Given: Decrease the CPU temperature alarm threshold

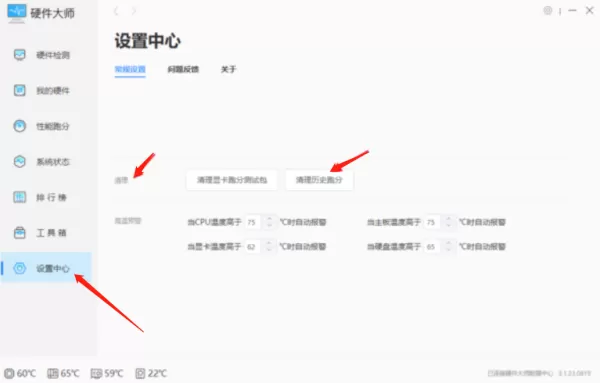Looking at the screenshot, I should [269, 225].
